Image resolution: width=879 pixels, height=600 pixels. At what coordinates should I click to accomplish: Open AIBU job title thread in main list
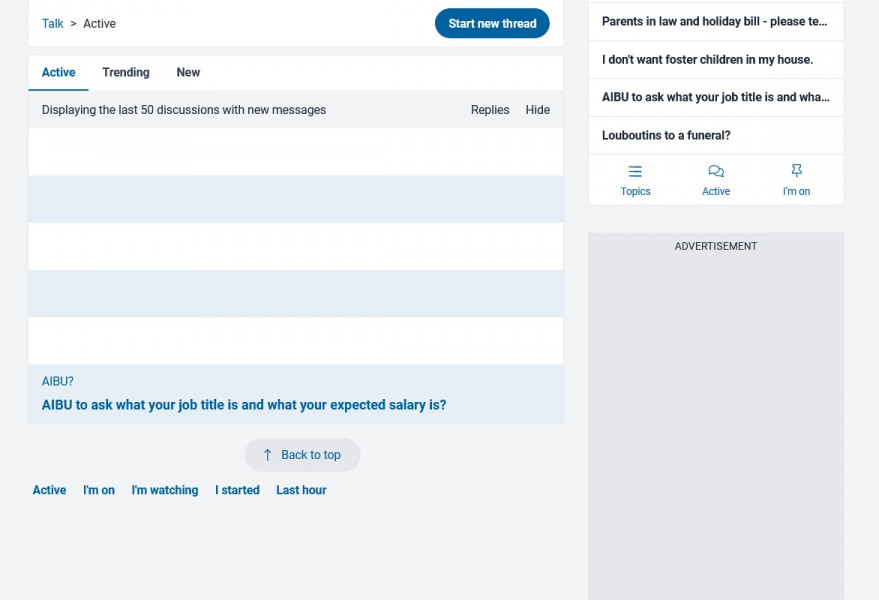coord(244,405)
